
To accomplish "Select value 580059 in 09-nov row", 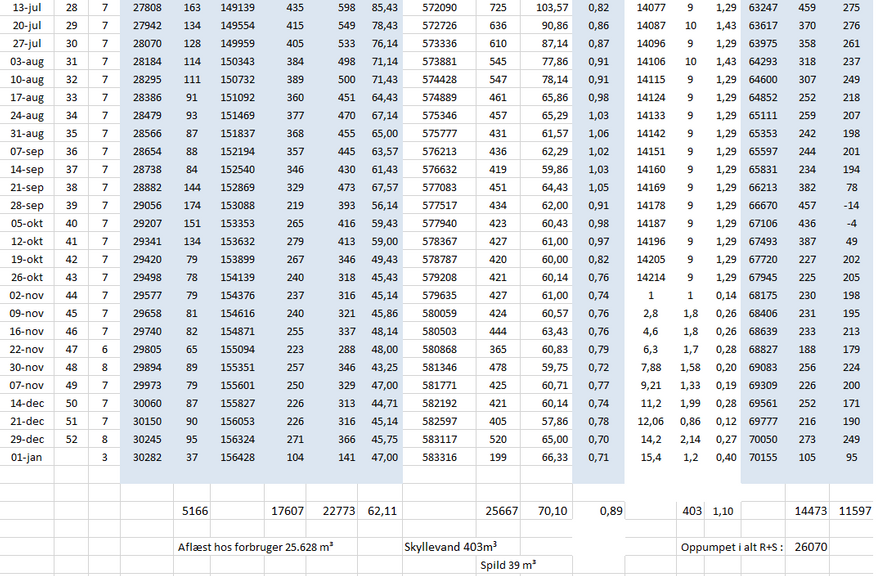I will (439, 313).
